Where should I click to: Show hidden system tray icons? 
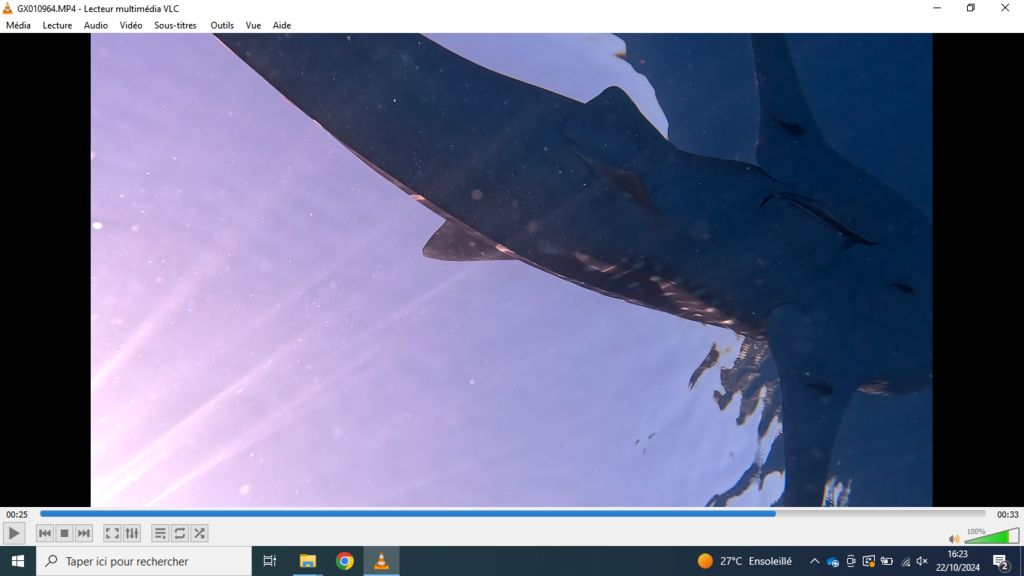pyautogui.click(x=814, y=561)
